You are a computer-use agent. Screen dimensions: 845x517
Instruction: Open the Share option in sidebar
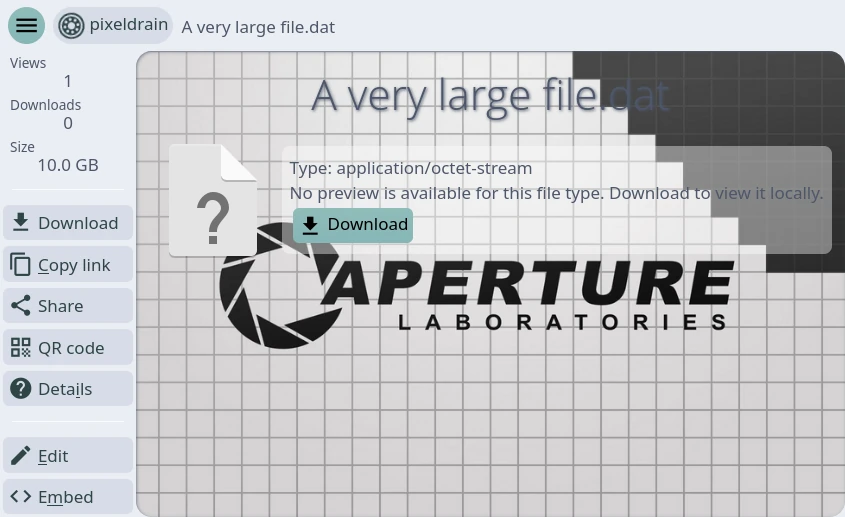[x=61, y=306]
